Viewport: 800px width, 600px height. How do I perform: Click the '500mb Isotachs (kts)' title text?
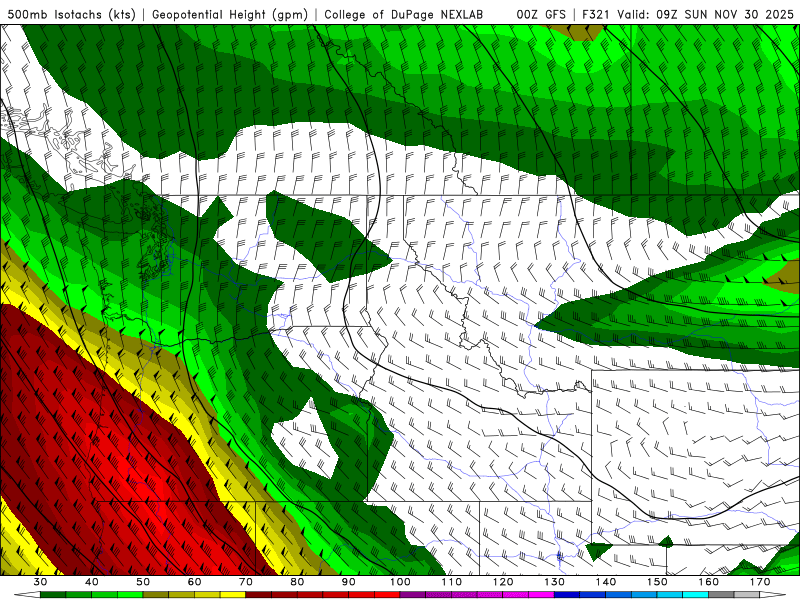71,14
